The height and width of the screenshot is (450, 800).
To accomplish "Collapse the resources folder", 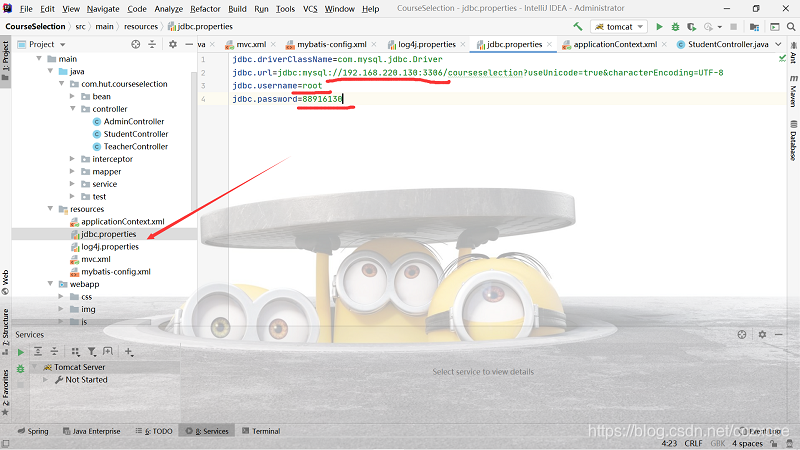I will pos(50,209).
